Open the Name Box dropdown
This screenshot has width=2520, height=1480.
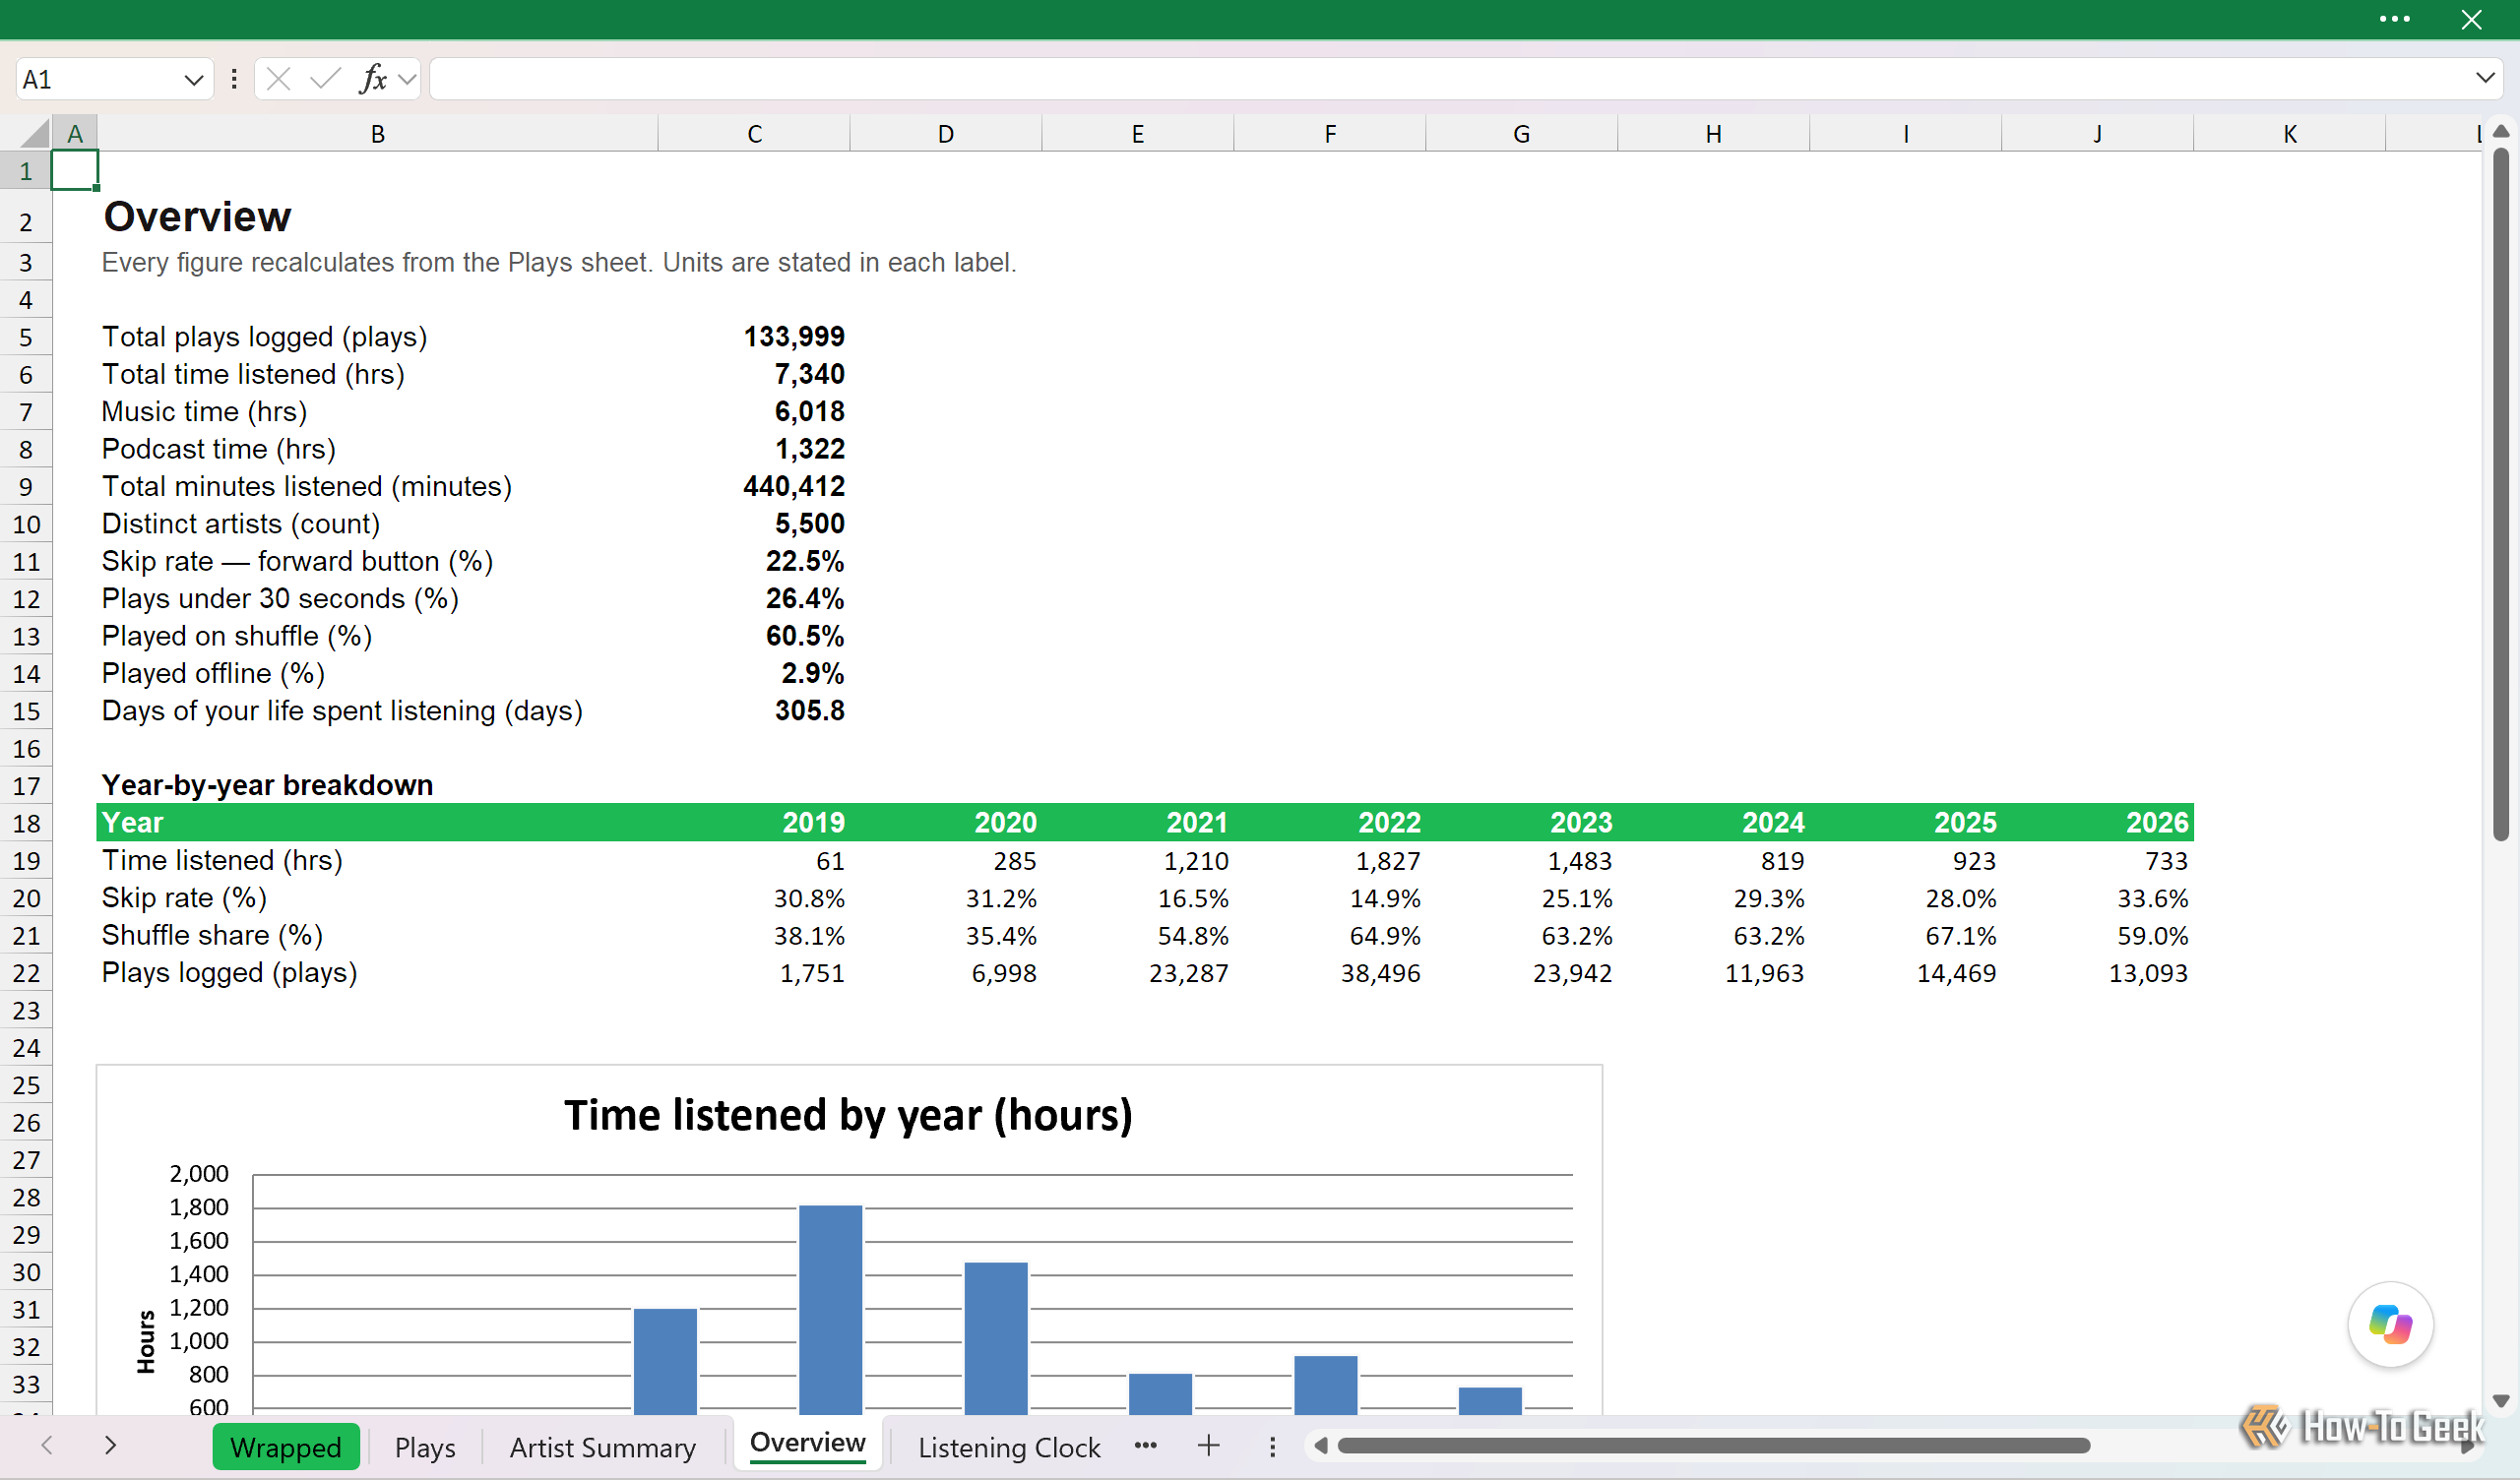pyautogui.click(x=194, y=80)
